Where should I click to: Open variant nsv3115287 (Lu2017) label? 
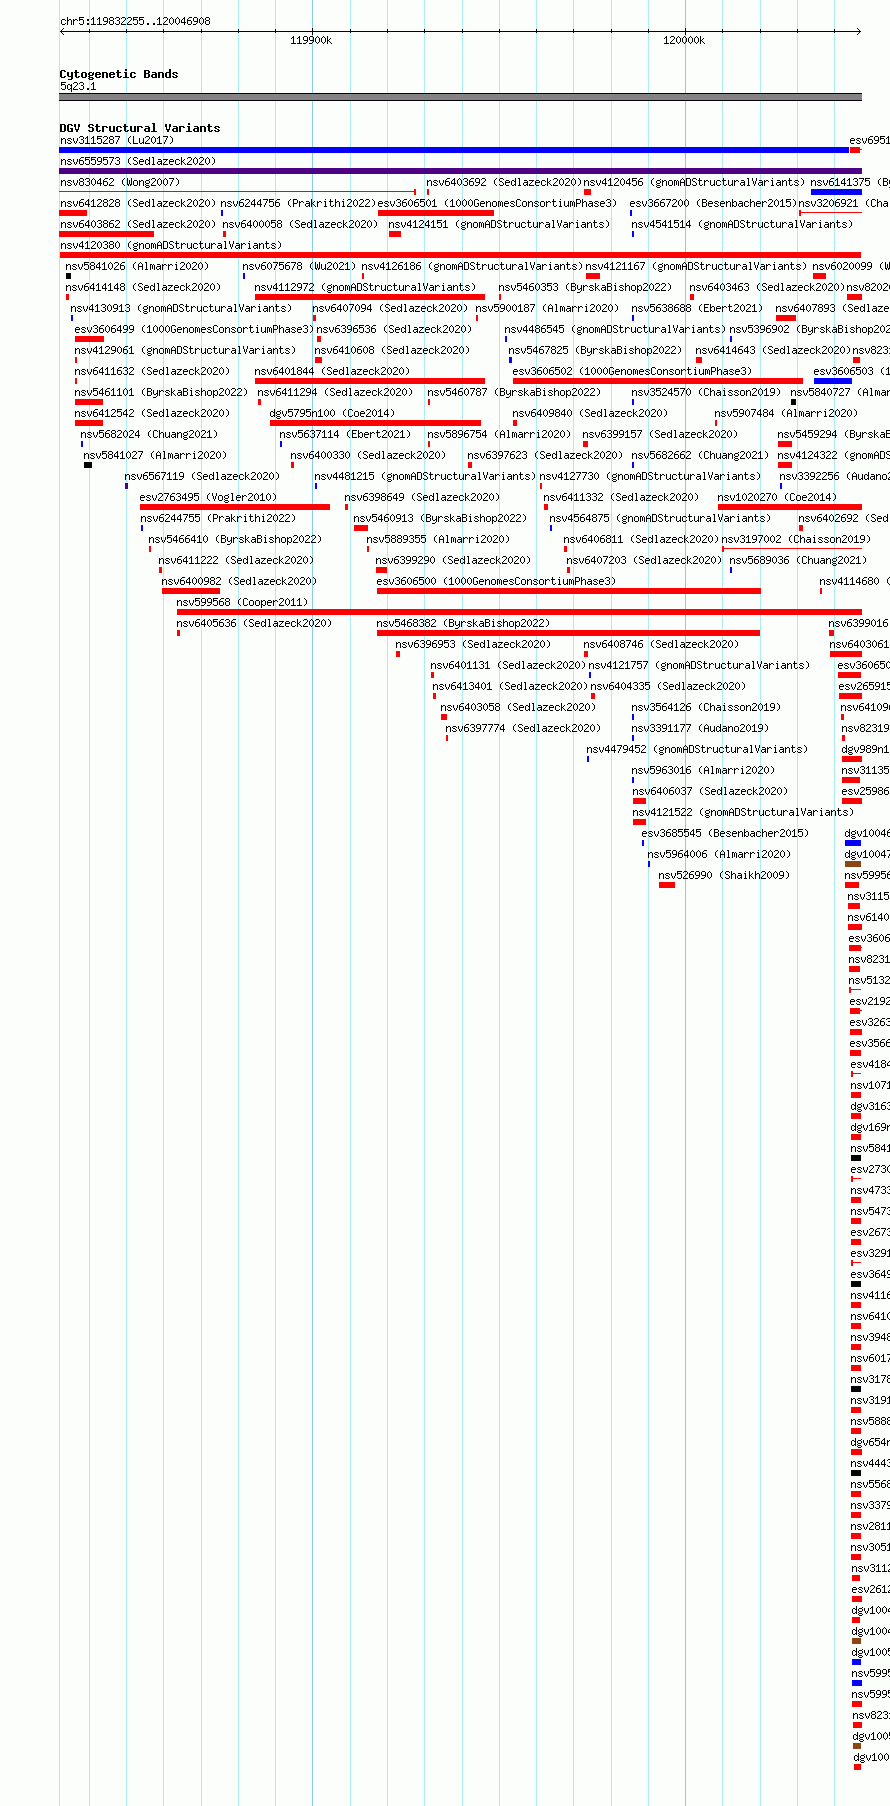(x=116, y=140)
